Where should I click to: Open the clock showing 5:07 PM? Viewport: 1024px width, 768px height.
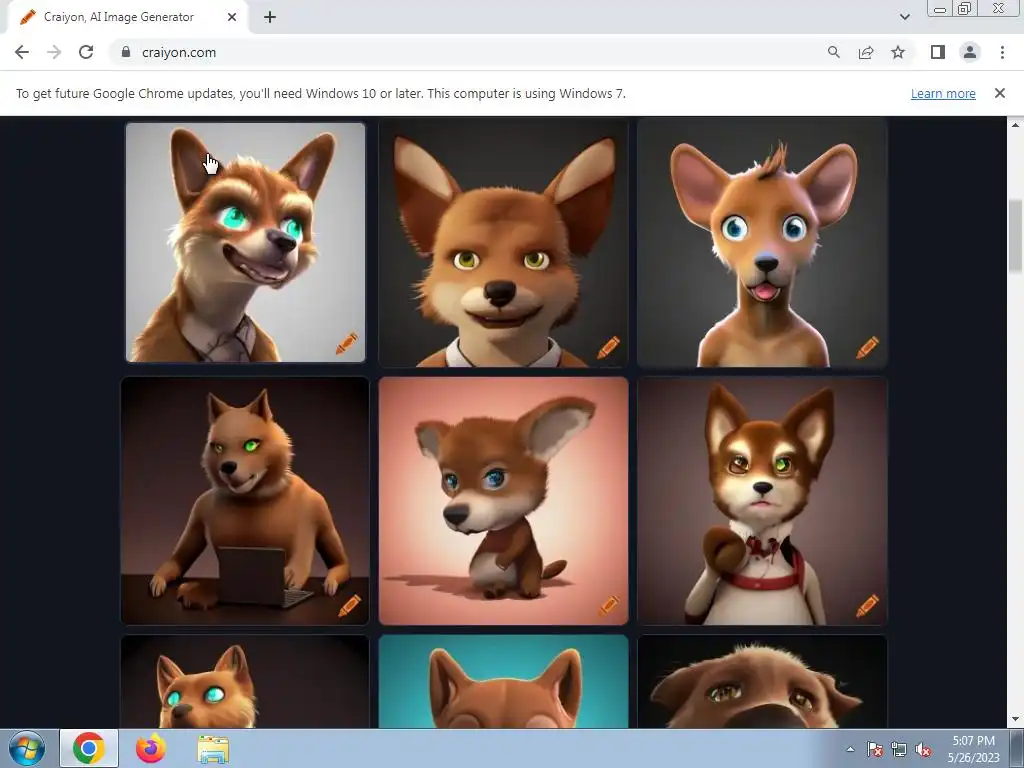[974, 749]
